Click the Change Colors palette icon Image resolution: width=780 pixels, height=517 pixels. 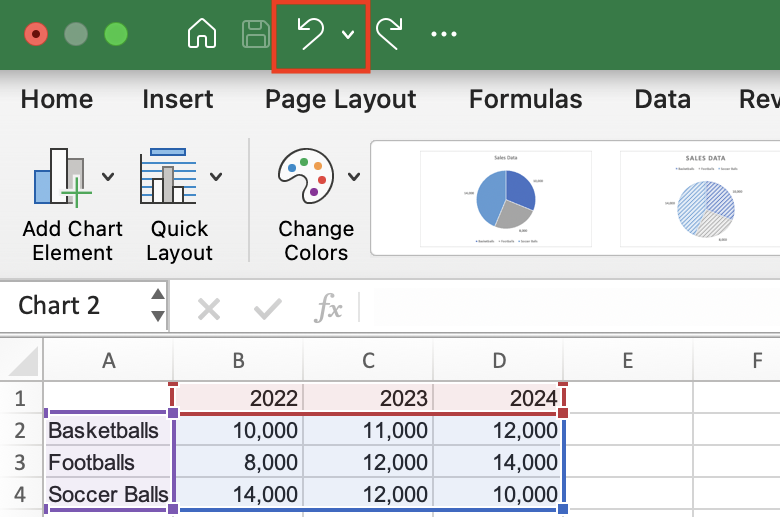point(305,176)
